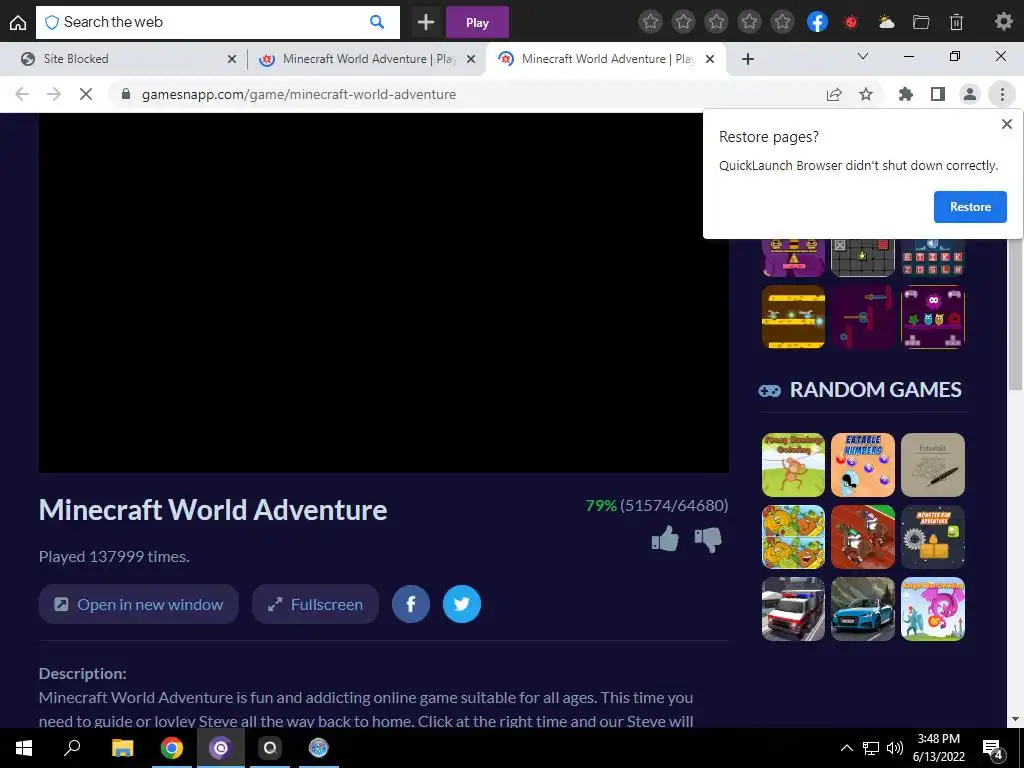
Task: Close the middle Minecraft World Adventure tab
Action: (x=471, y=59)
